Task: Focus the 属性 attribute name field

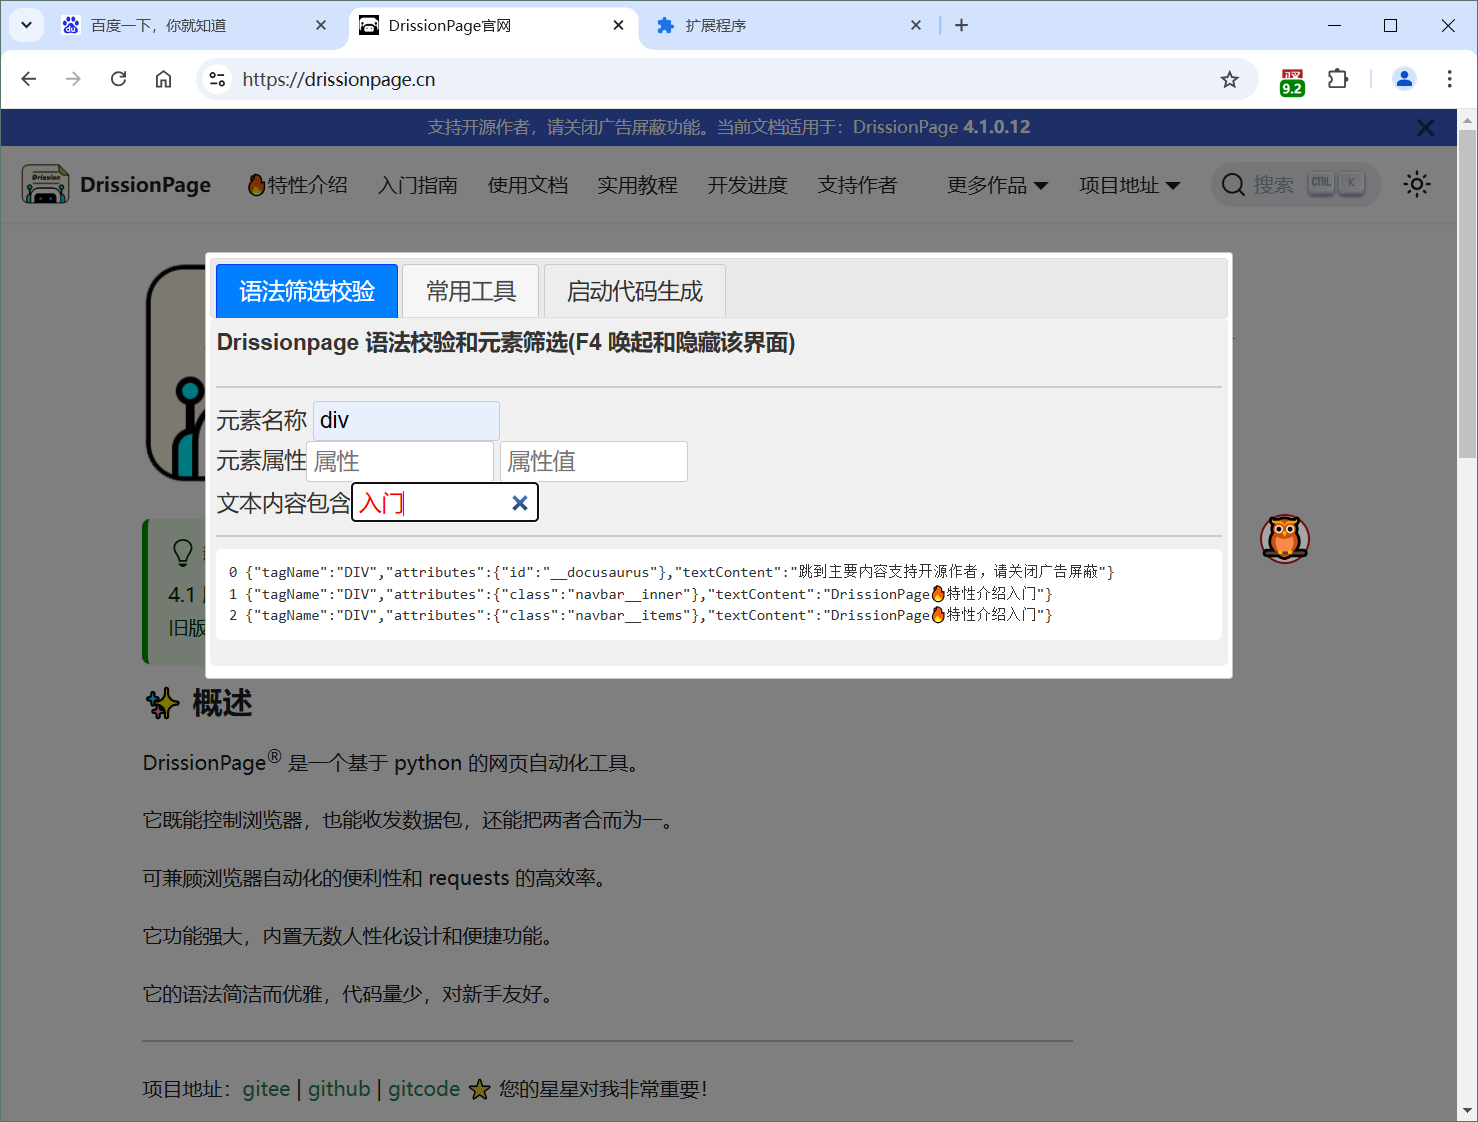Action: (x=400, y=461)
